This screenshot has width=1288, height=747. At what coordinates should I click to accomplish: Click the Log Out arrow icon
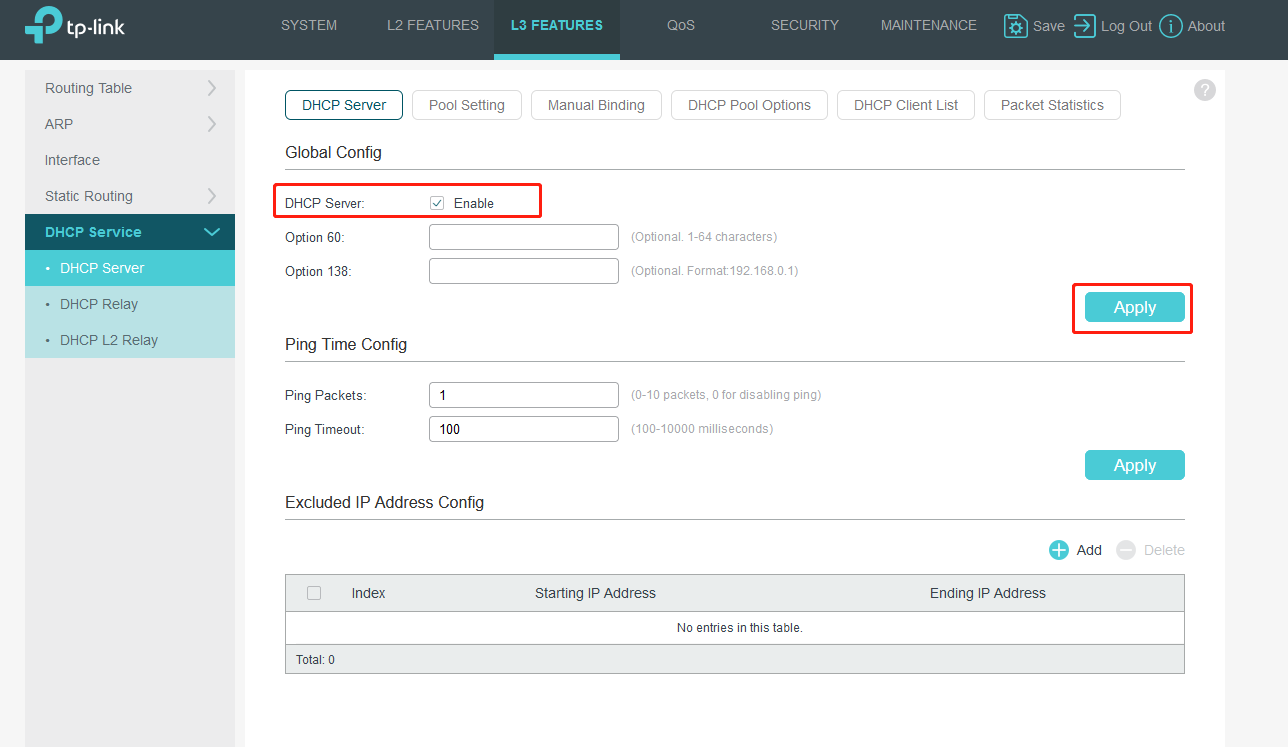(1085, 26)
